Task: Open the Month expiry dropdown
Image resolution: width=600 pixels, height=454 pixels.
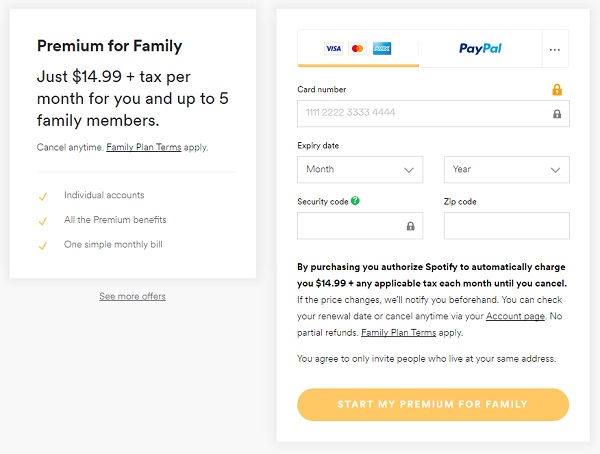Action: 360,169
